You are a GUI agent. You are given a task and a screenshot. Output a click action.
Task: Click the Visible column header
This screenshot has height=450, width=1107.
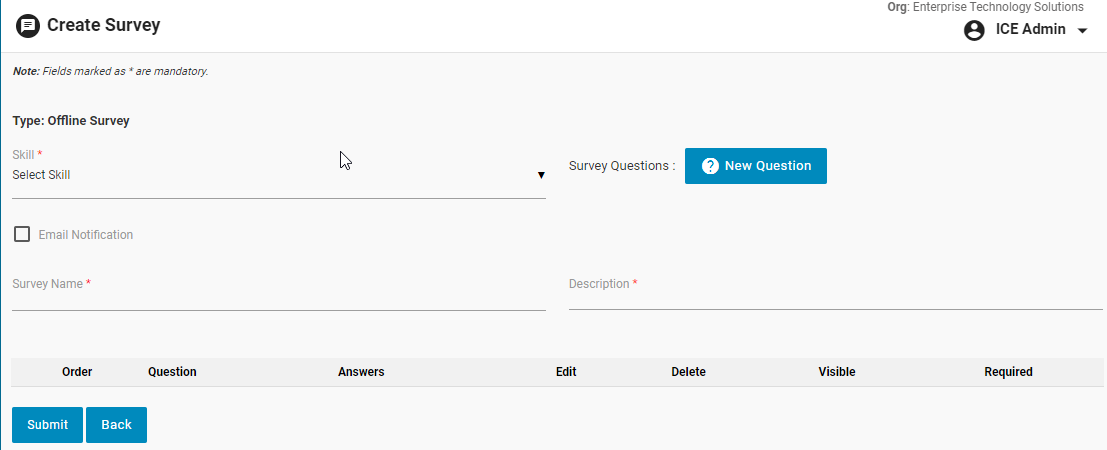[837, 372]
